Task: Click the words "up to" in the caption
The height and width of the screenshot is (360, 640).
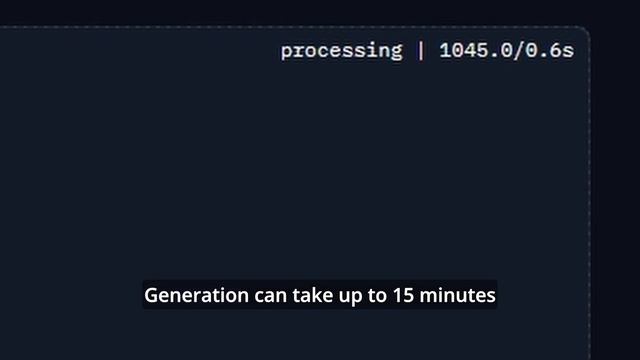Action: (362, 296)
